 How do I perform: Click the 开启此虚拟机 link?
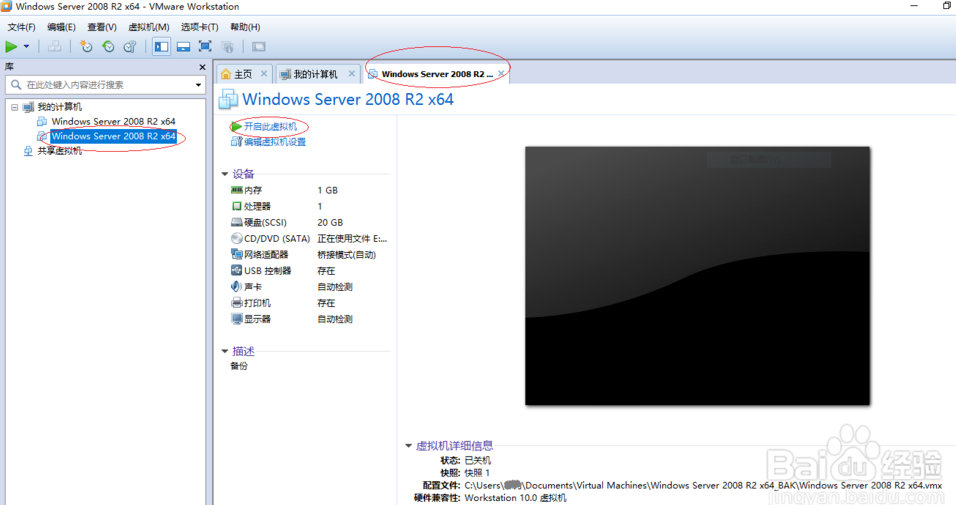tap(270, 126)
